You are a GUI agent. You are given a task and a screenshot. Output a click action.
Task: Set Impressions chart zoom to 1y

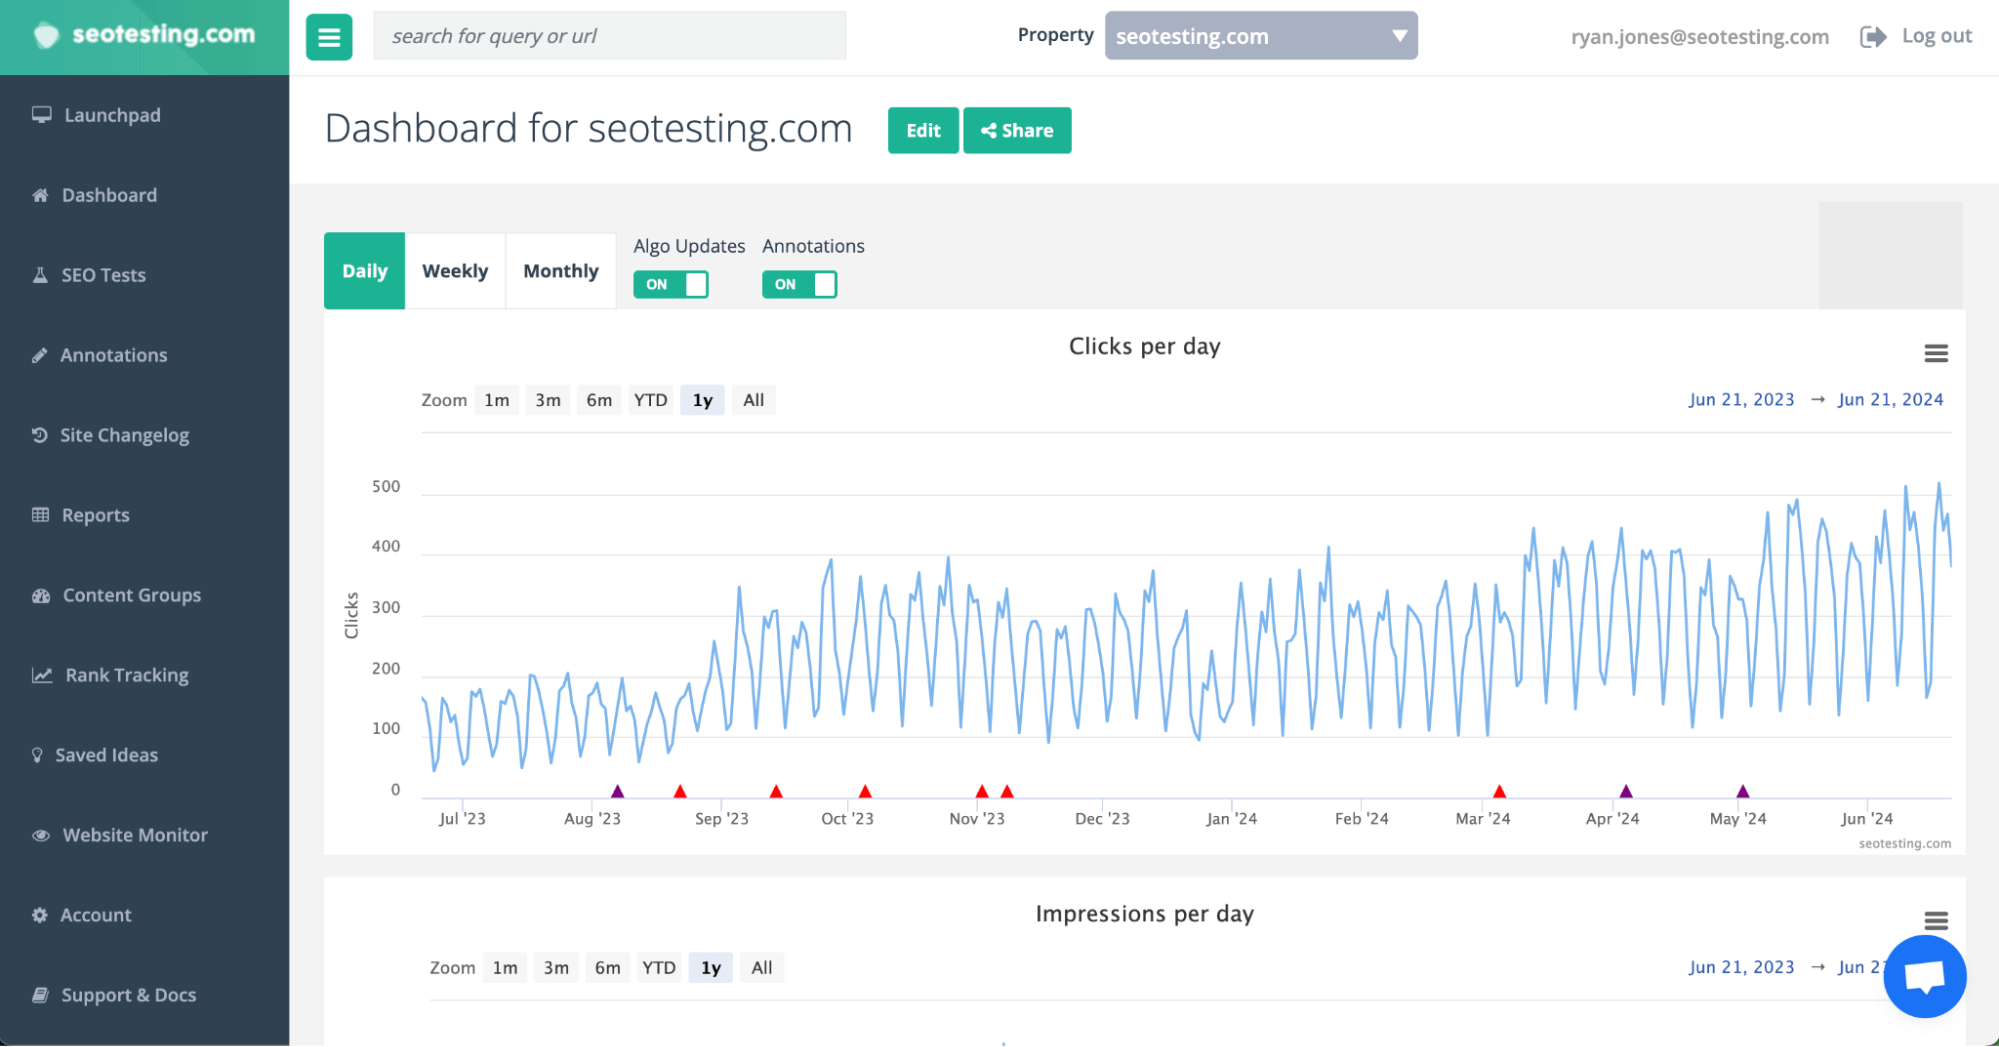tap(711, 968)
